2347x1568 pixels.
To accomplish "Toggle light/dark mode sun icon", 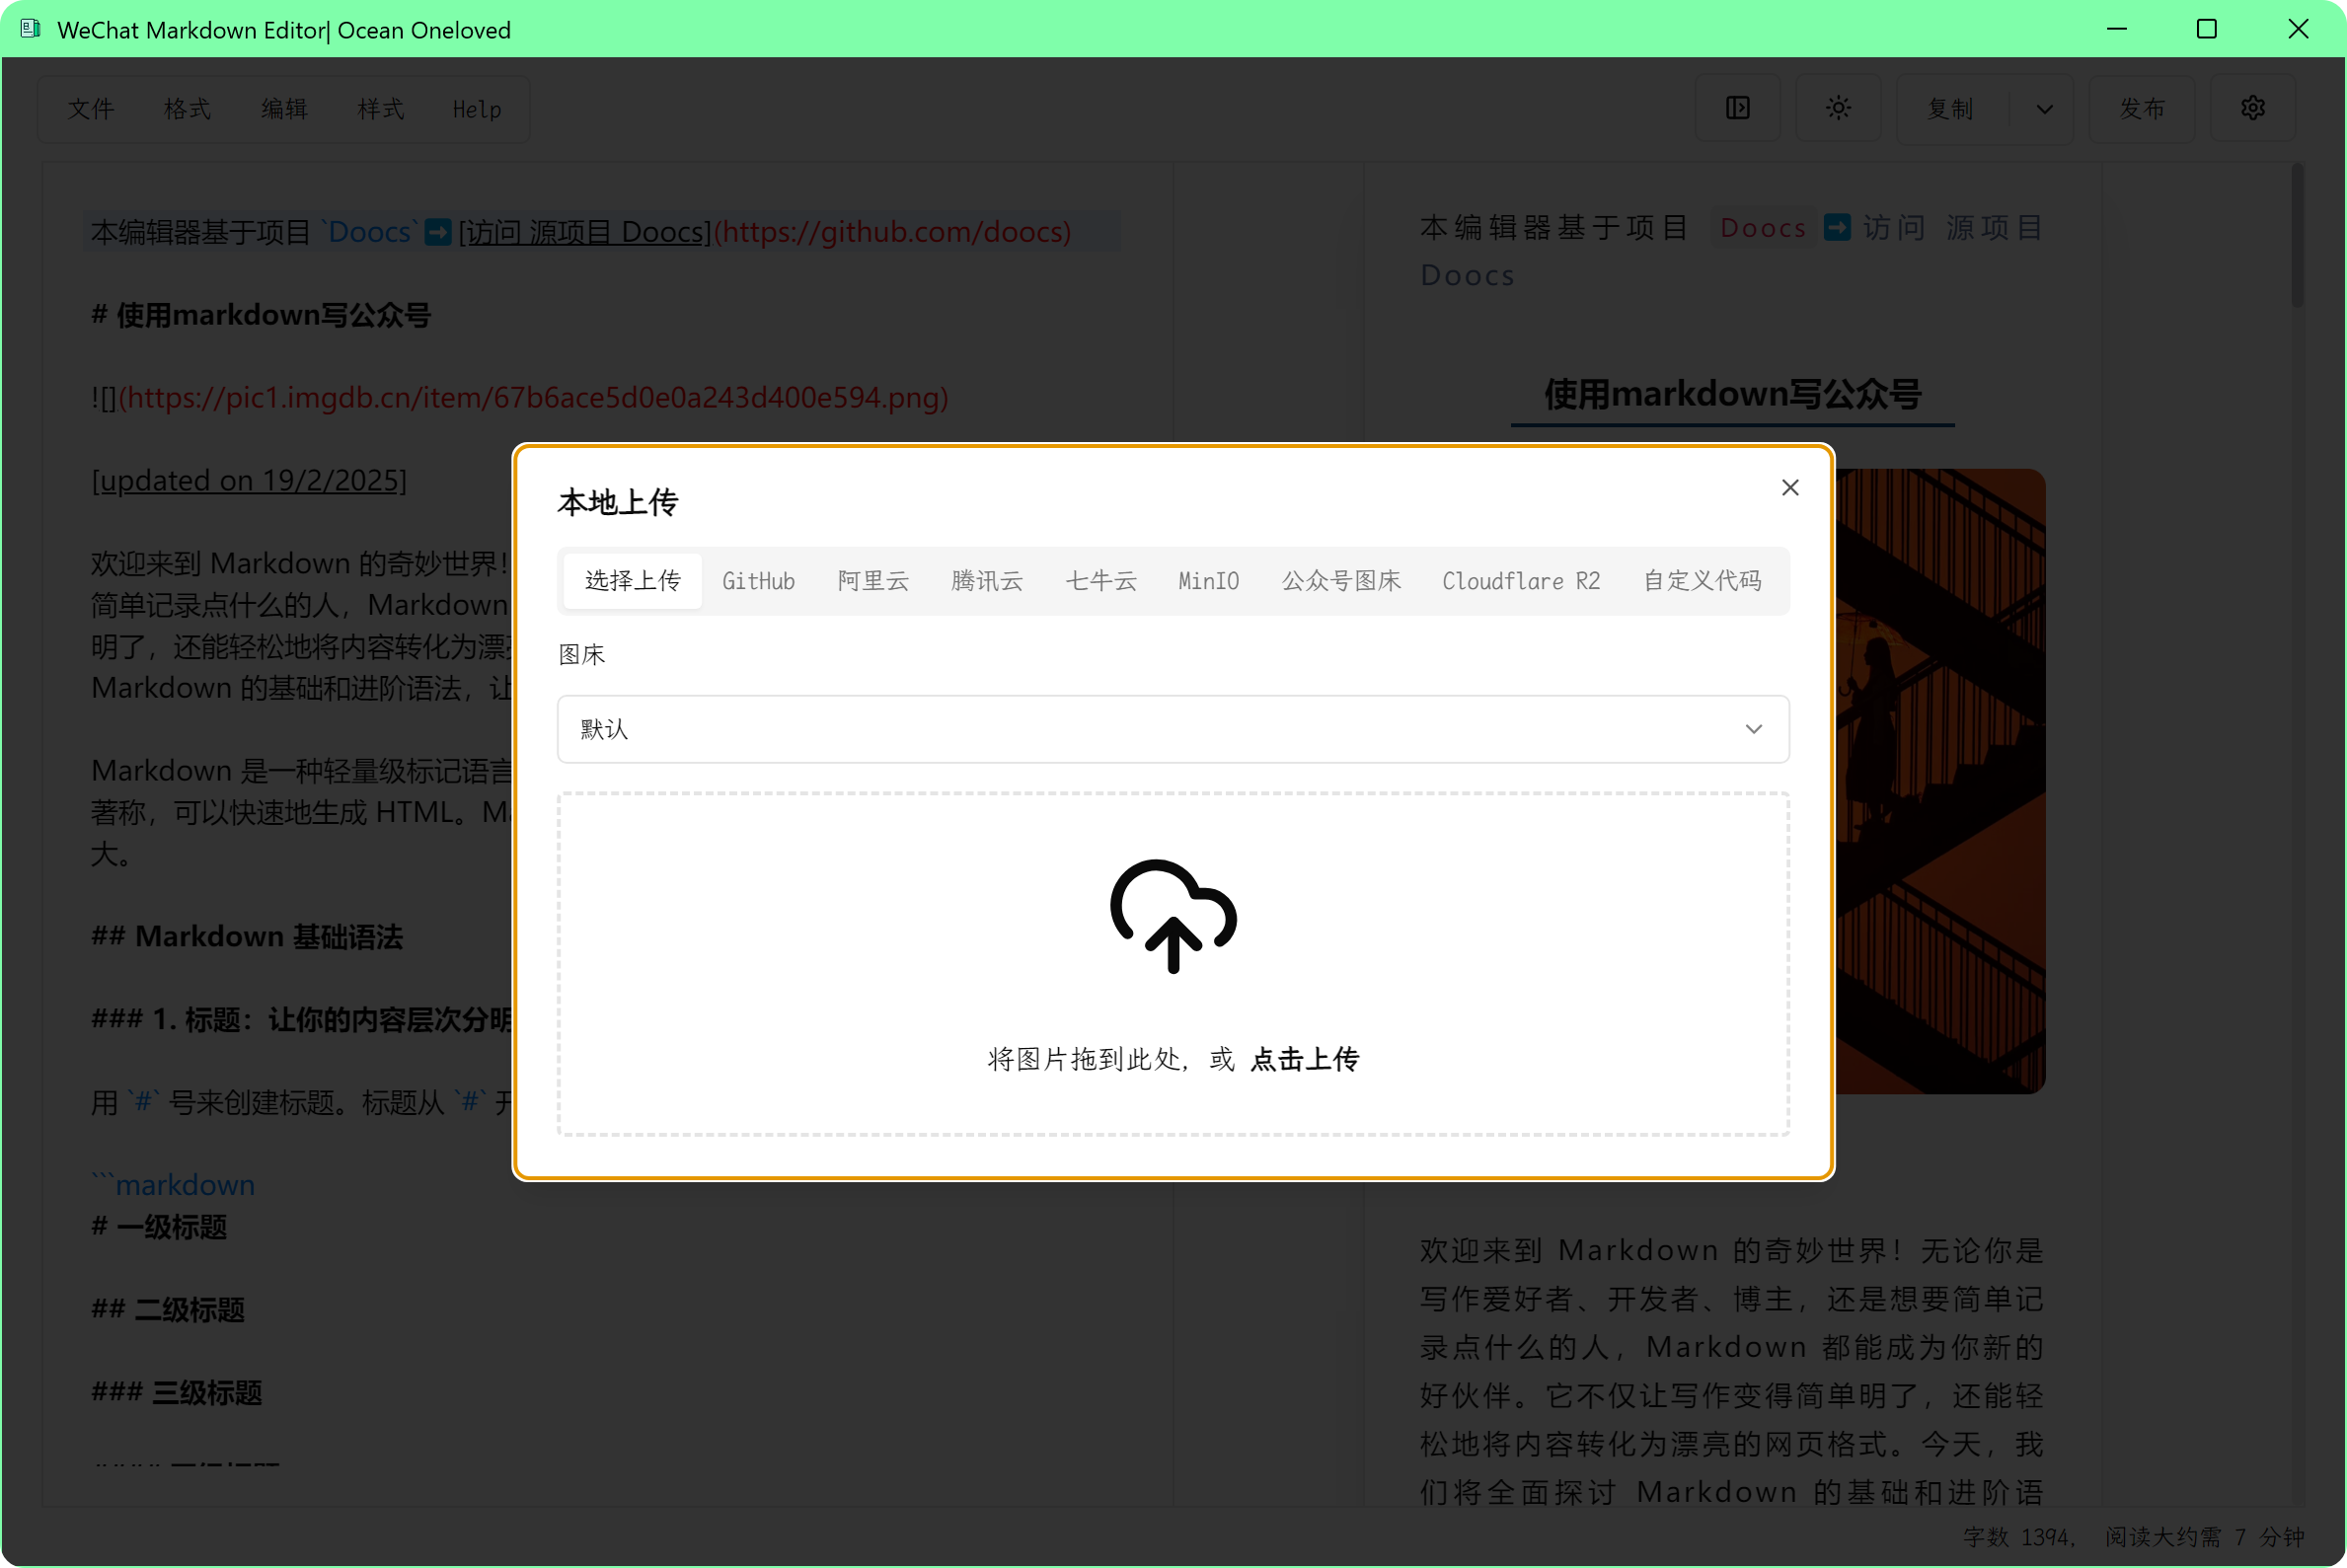I will pyautogui.click(x=1838, y=108).
